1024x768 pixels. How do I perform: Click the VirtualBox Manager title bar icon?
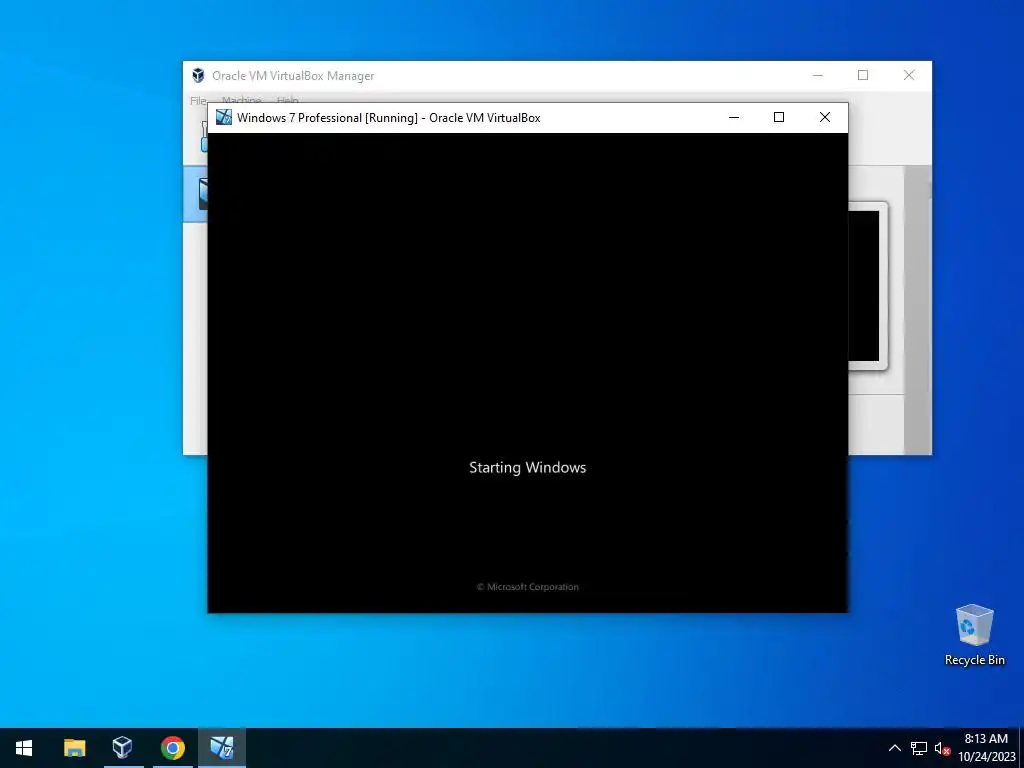point(198,75)
